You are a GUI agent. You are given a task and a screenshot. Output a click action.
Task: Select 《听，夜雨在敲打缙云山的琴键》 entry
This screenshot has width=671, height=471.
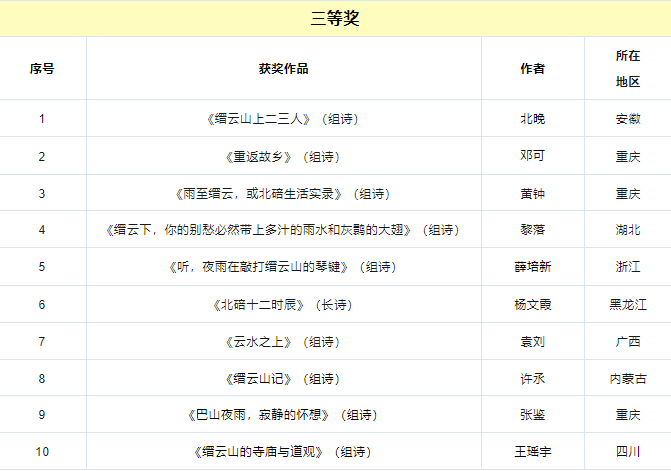(263, 267)
